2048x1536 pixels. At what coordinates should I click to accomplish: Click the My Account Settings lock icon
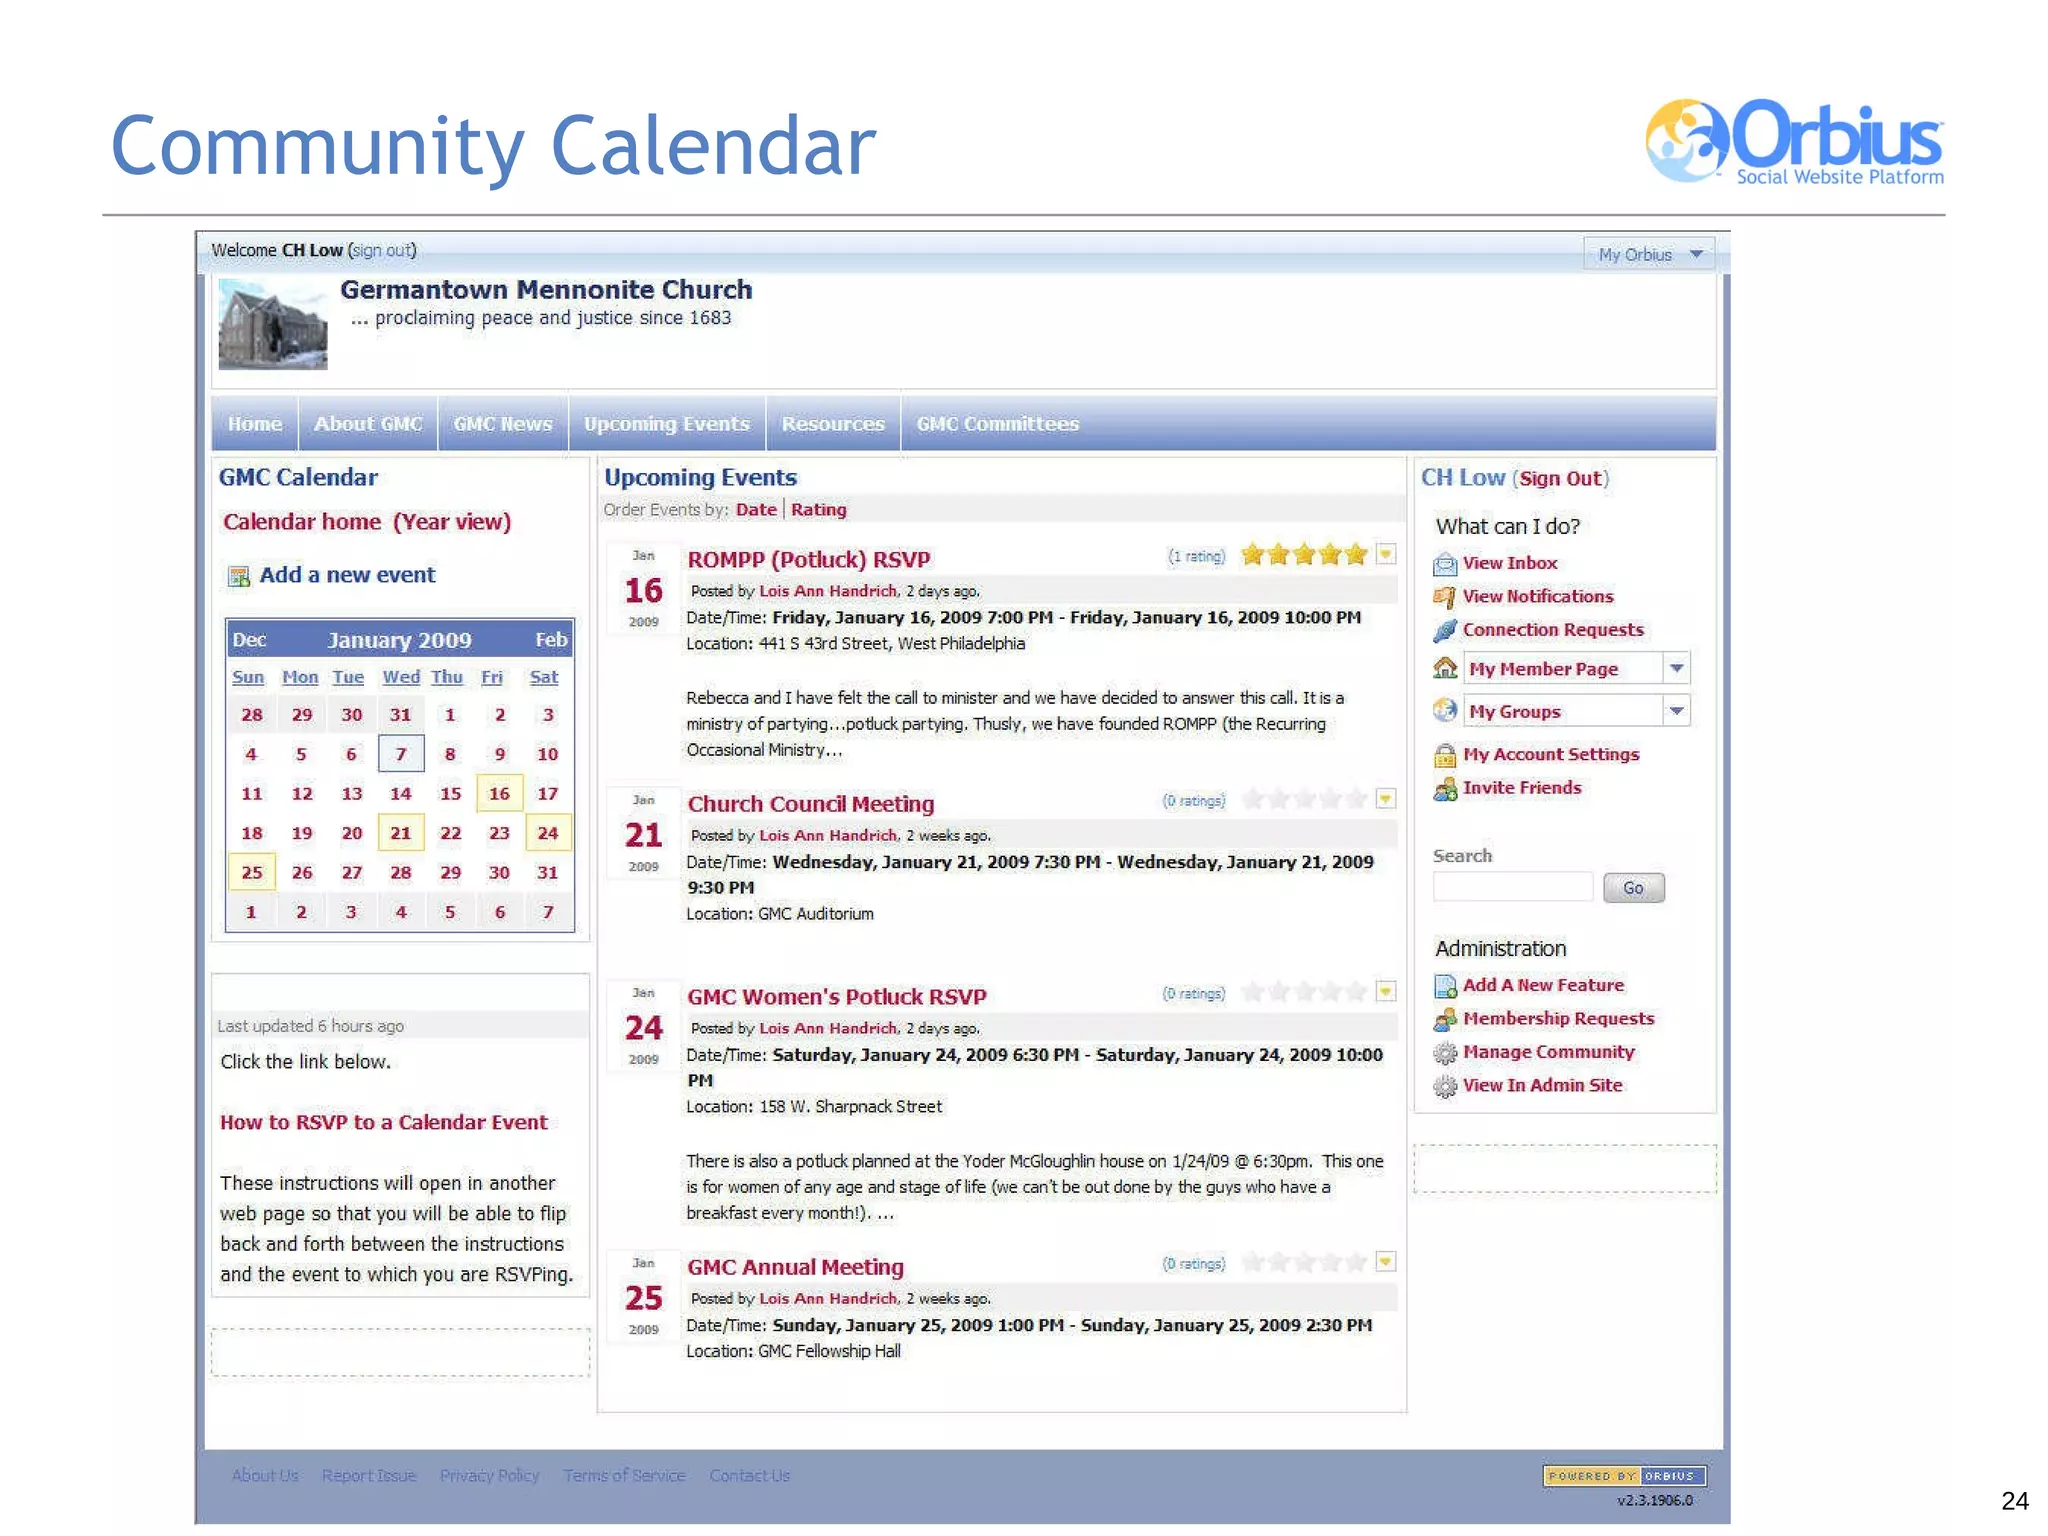(1444, 755)
